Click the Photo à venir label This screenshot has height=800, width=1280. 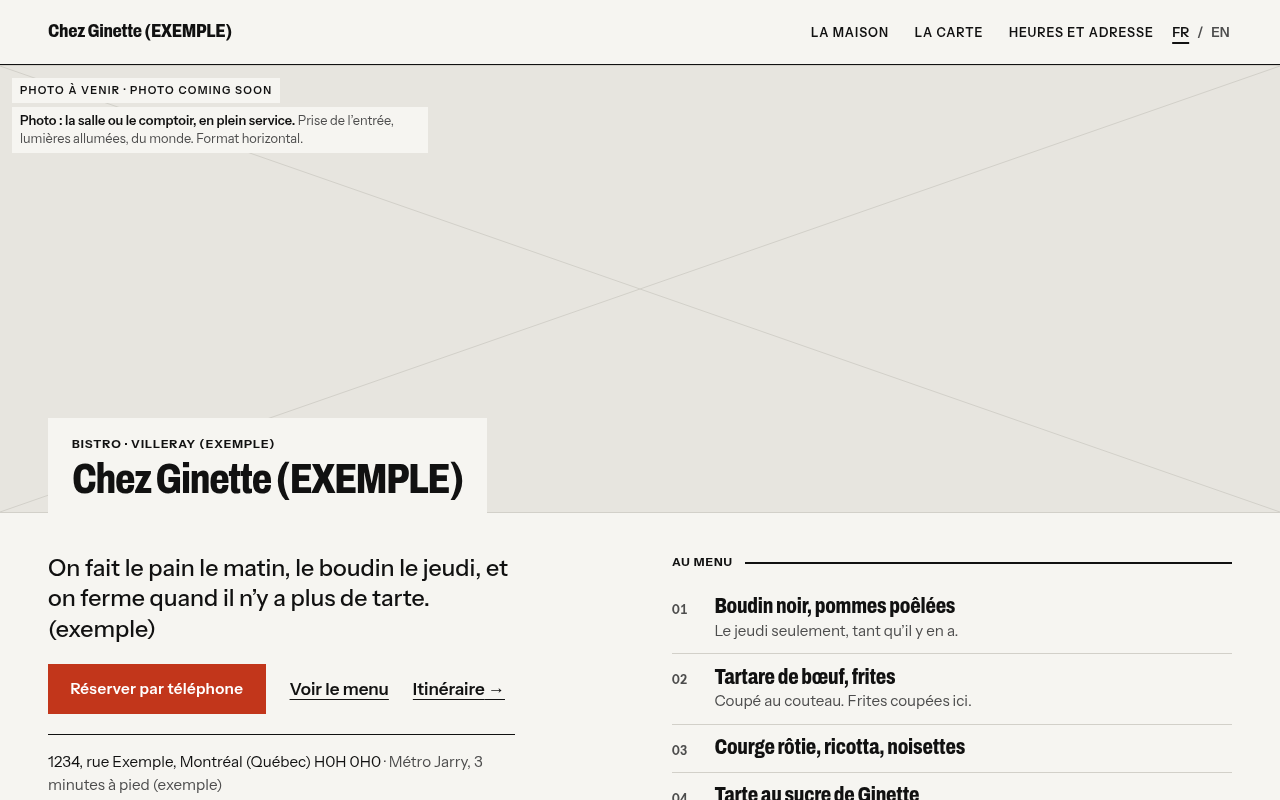click(146, 90)
